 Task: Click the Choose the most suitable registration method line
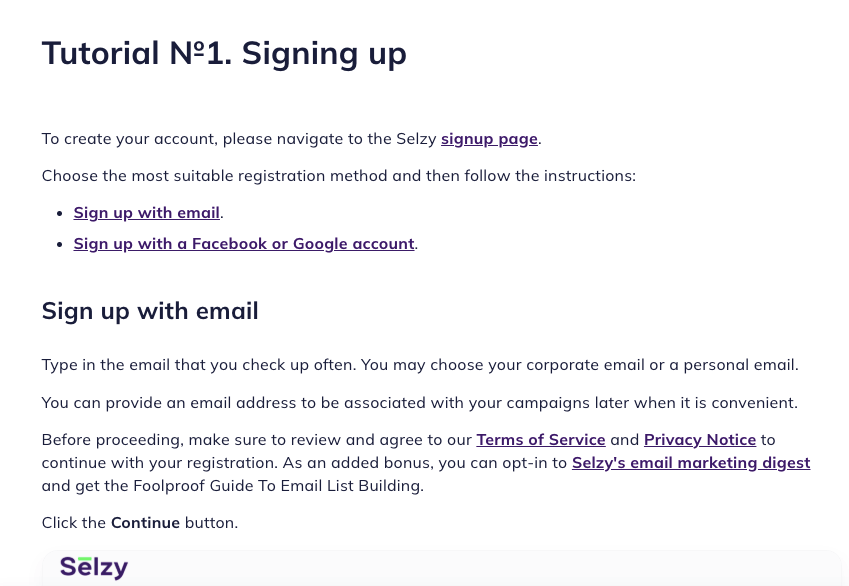(x=339, y=176)
